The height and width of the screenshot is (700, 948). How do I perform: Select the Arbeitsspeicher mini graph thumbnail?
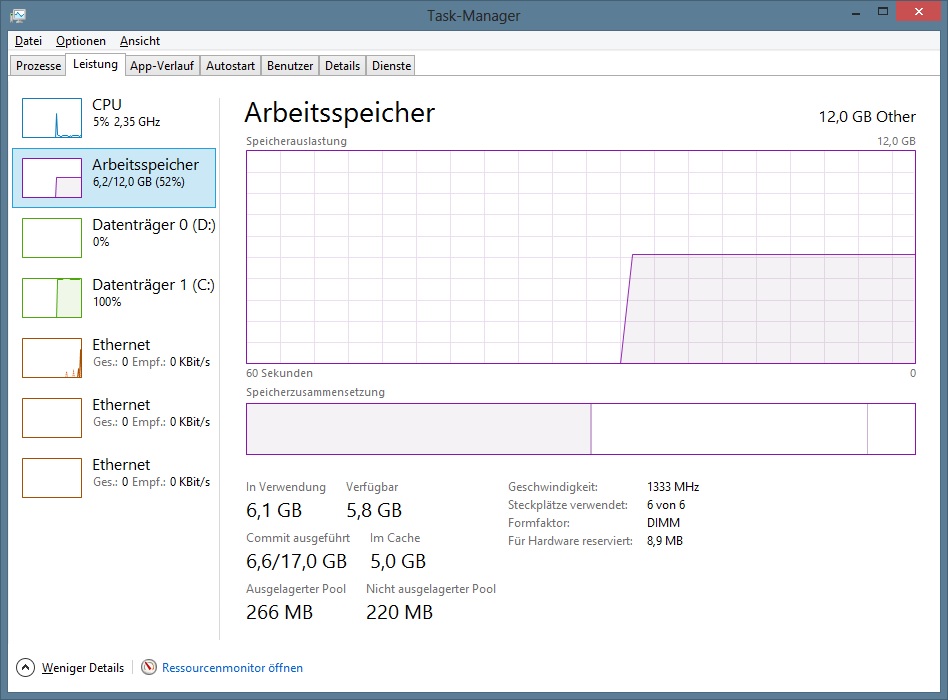coord(52,178)
